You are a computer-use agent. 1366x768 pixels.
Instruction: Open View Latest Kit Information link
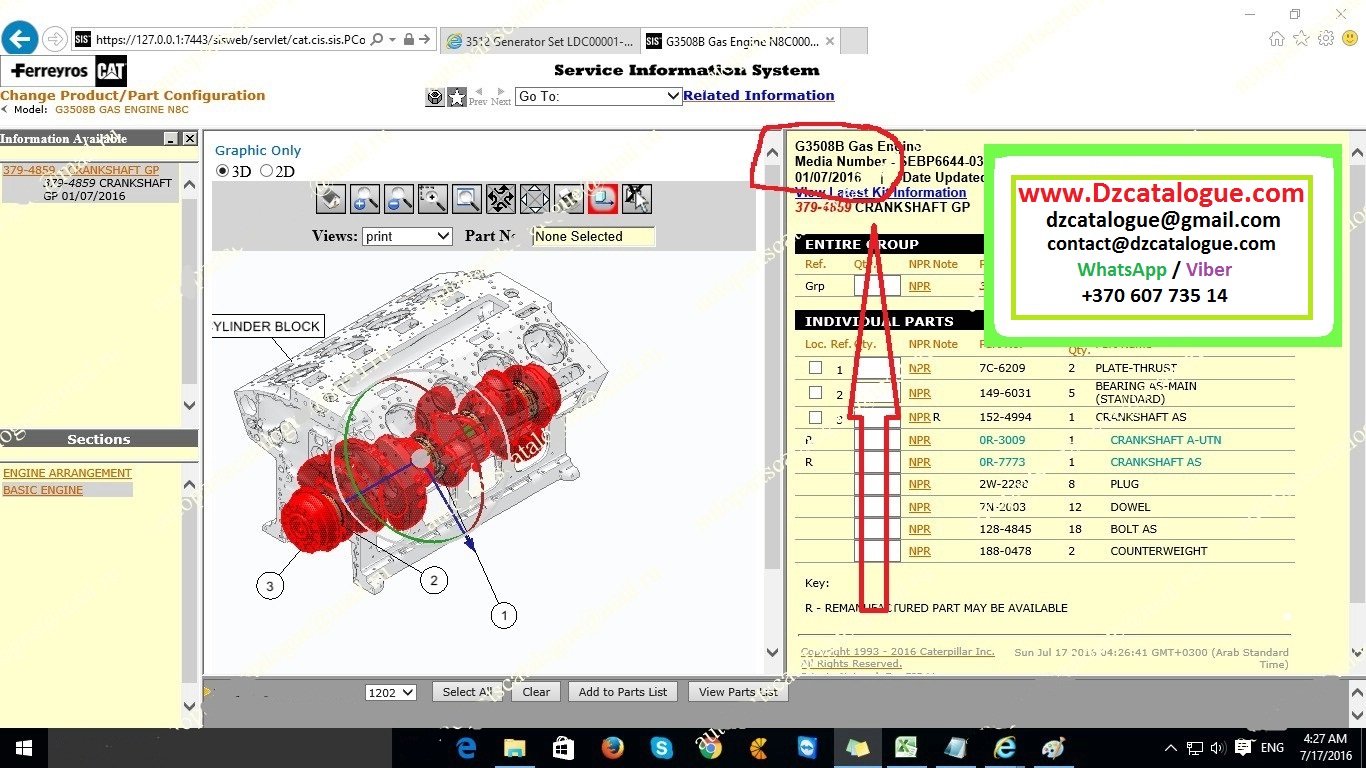pos(881,192)
